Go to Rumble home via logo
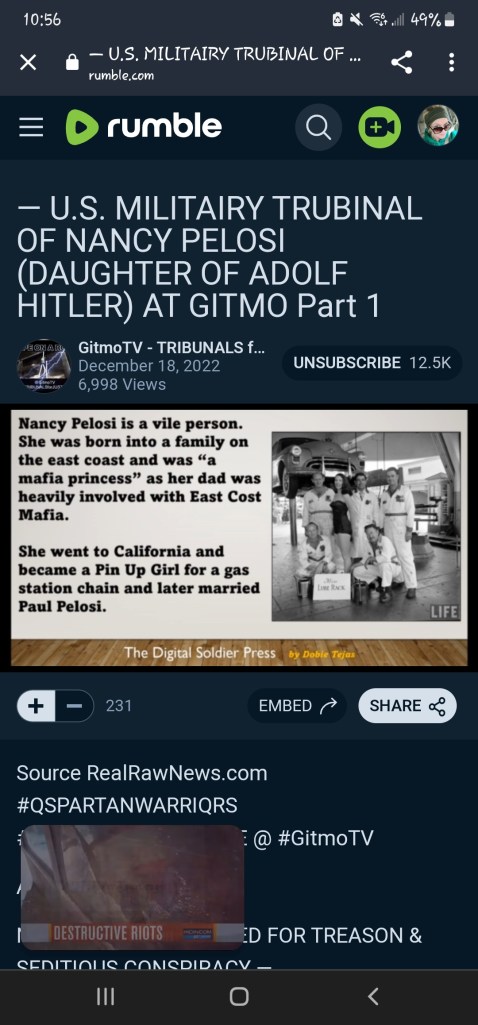The height and width of the screenshot is (1025, 478). 144,126
